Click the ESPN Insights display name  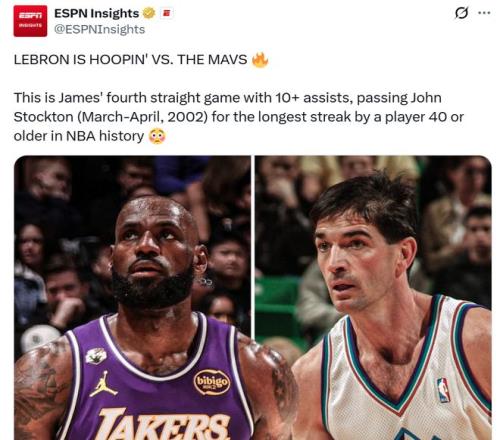96,13
